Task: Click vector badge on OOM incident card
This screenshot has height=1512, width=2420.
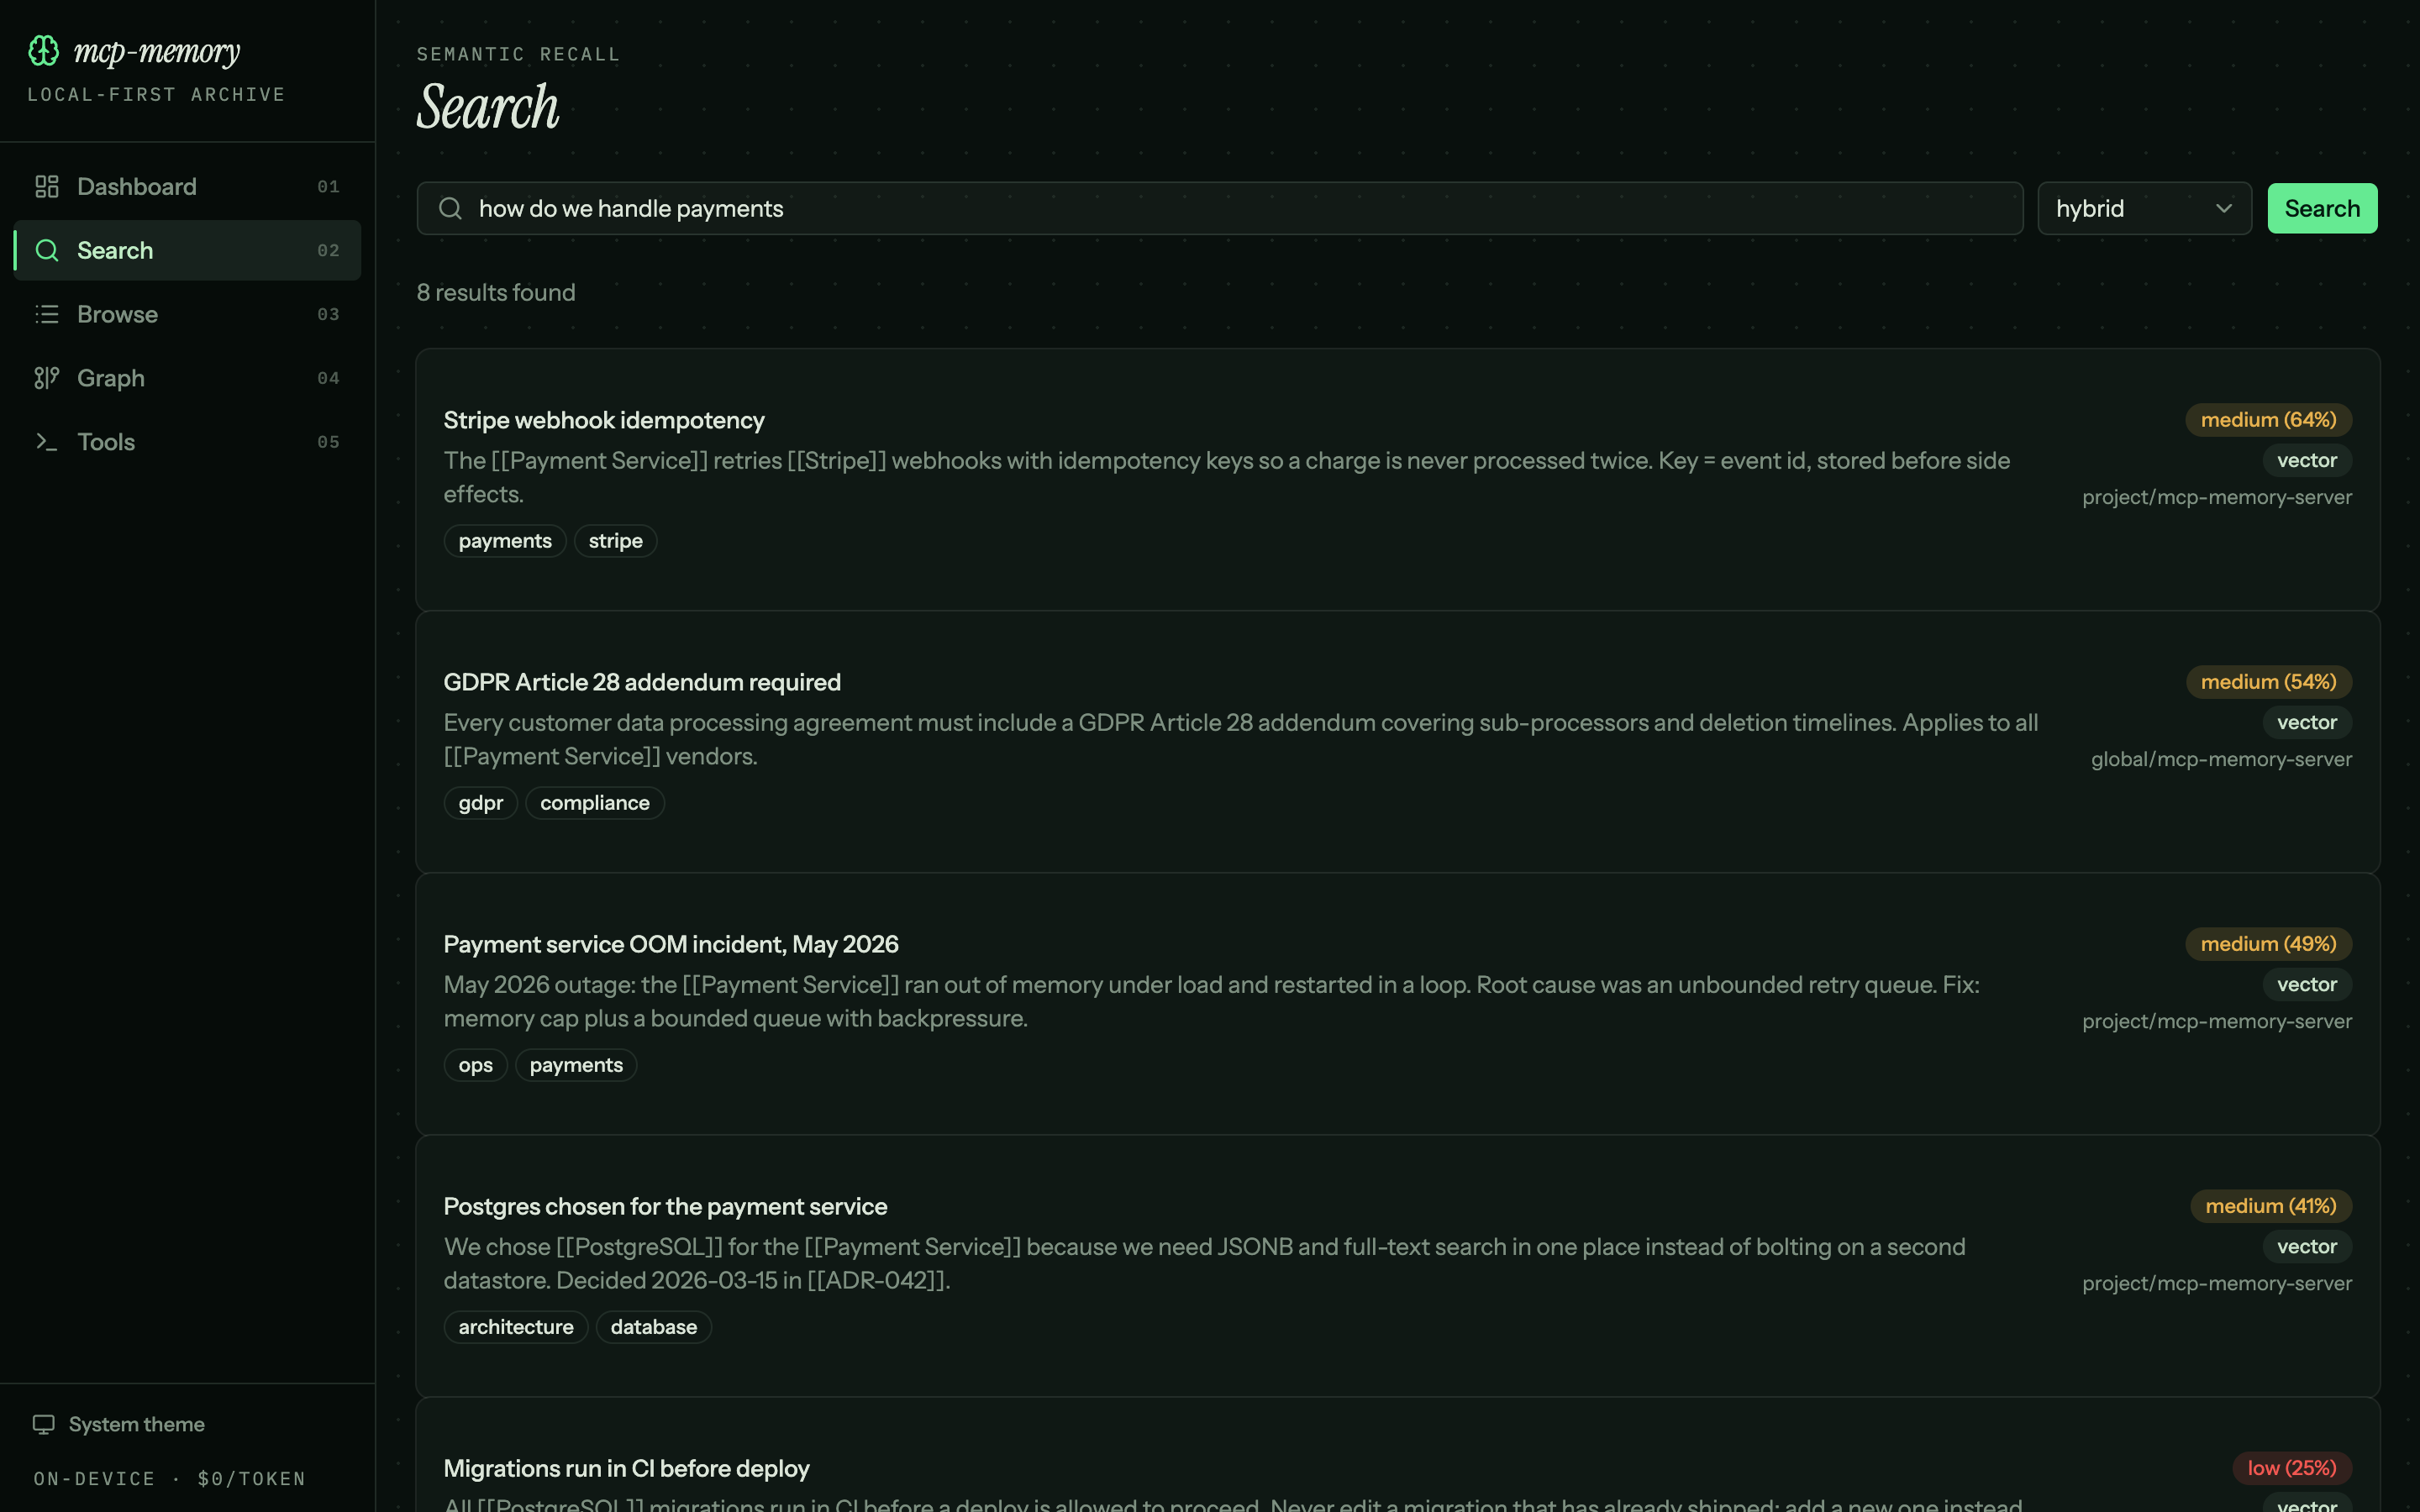Action: pos(2307,984)
